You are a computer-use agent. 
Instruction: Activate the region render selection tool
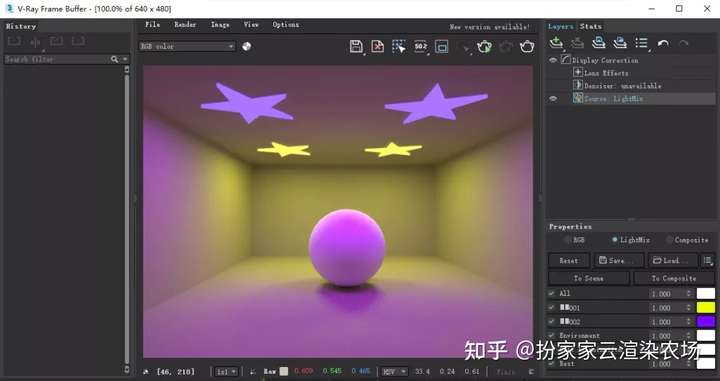click(x=399, y=46)
